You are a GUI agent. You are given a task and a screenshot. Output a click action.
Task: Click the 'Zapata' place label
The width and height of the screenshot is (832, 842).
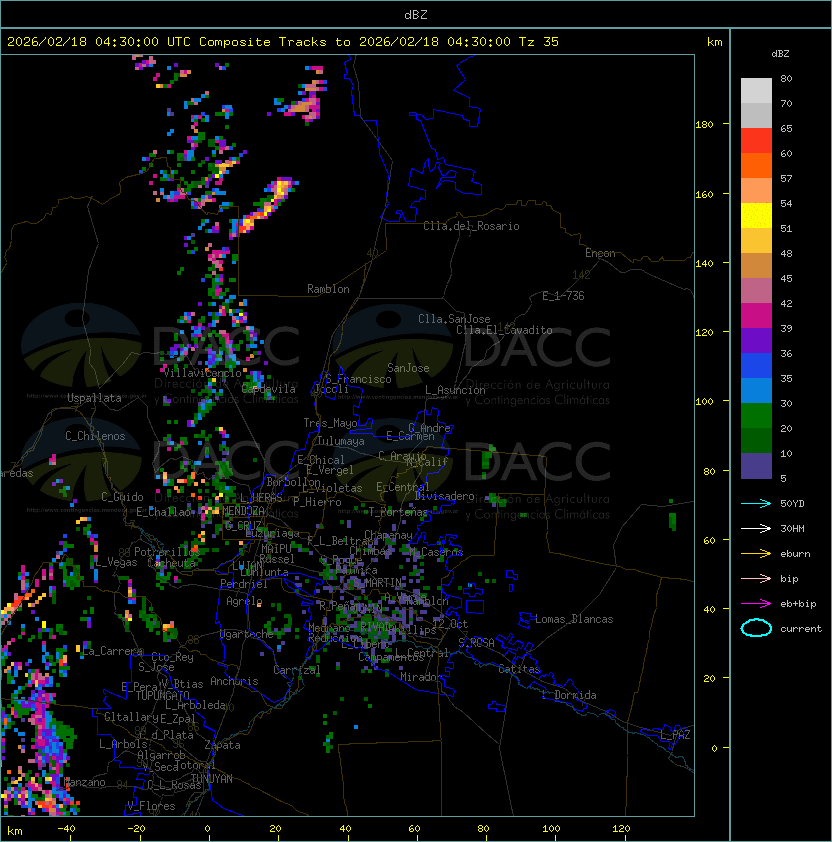click(x=222, y=745)
